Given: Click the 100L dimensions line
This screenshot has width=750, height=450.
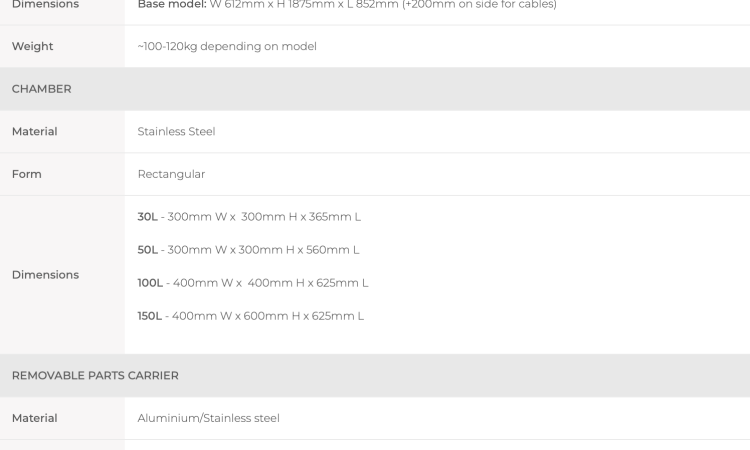Looking at the screenshot, I should point(253,283).
